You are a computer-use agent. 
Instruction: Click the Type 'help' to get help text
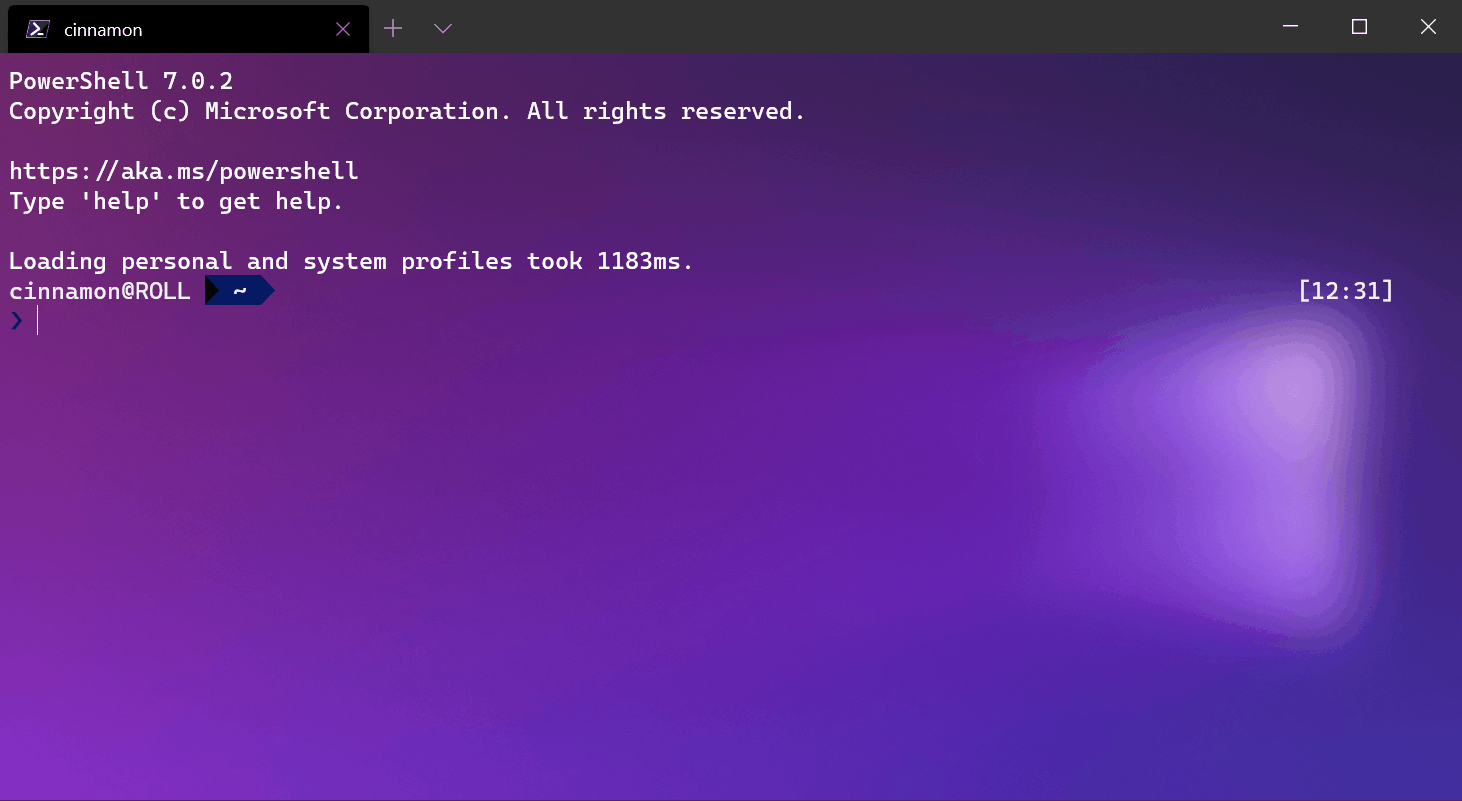[x=175, y=201]
